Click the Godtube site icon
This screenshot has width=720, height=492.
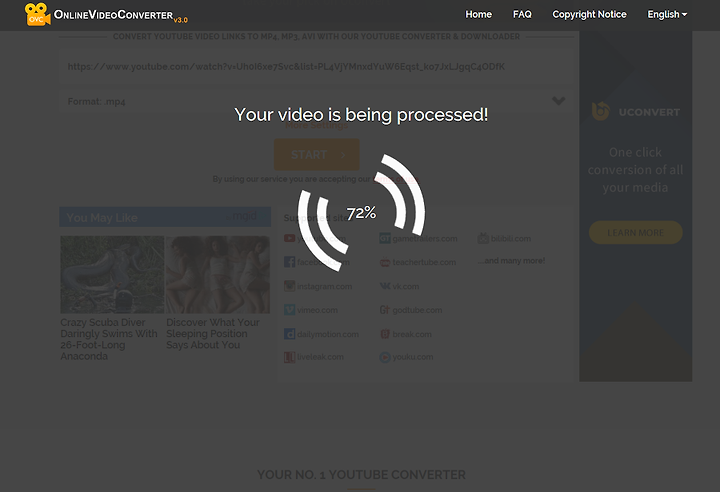pyautogui.click(x=385, y=310)
